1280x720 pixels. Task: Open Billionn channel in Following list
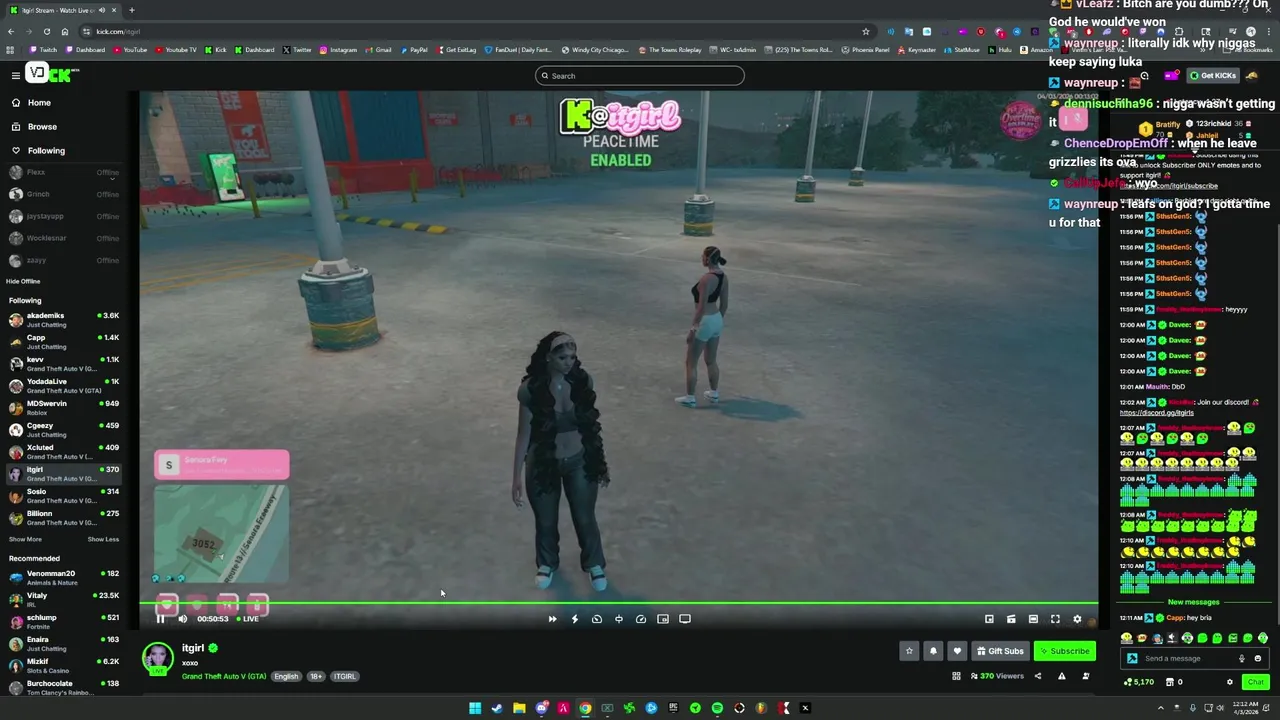point(62,518)
